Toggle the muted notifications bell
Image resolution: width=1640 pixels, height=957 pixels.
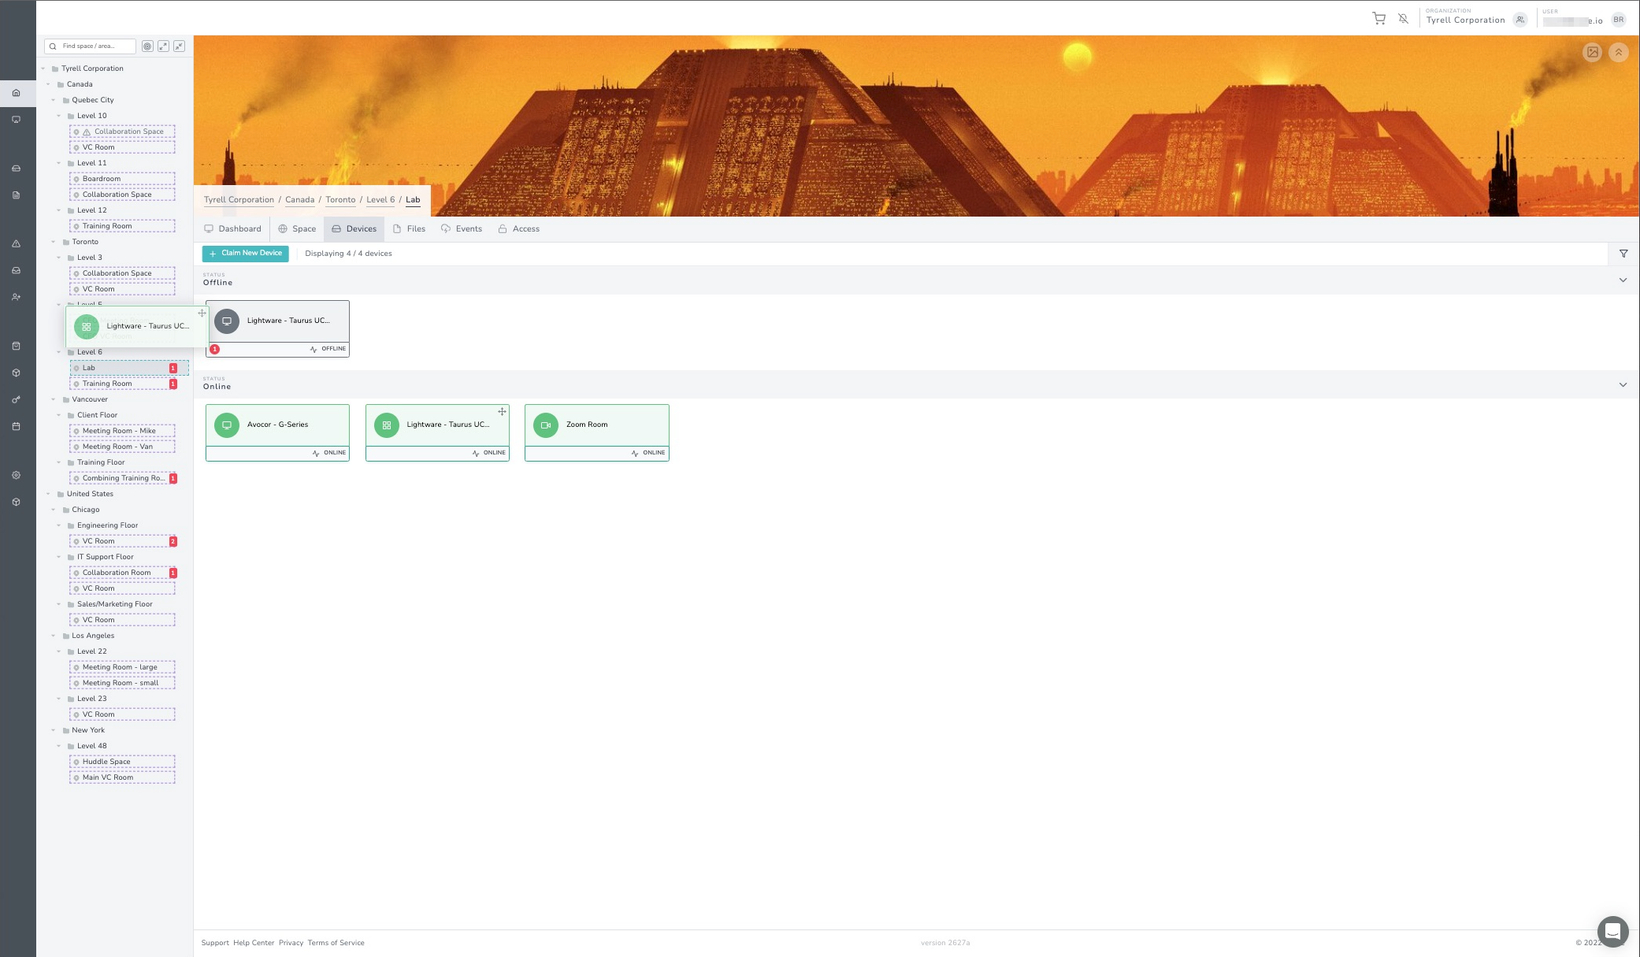[1403, 18]
